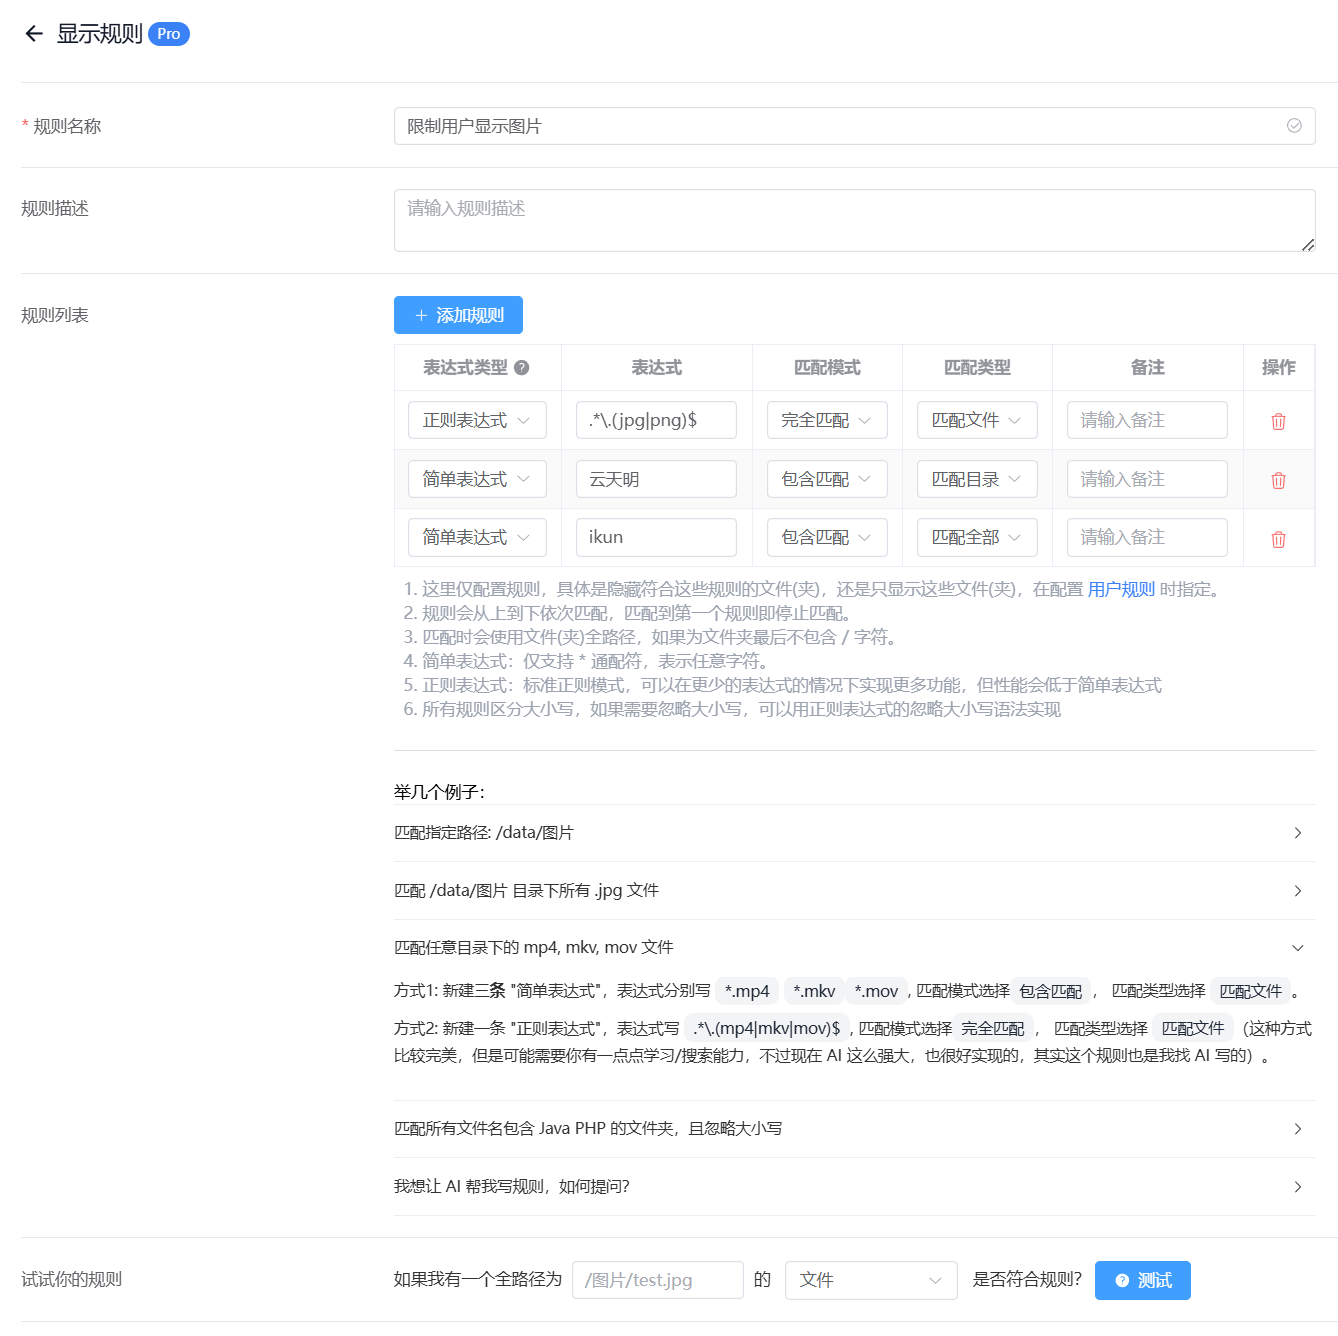Screen dimensions: 1338x1336
Task: Expand 匹配 /data/图片 目录下所有 .jpg 文件 example
Action: point(854,890)
